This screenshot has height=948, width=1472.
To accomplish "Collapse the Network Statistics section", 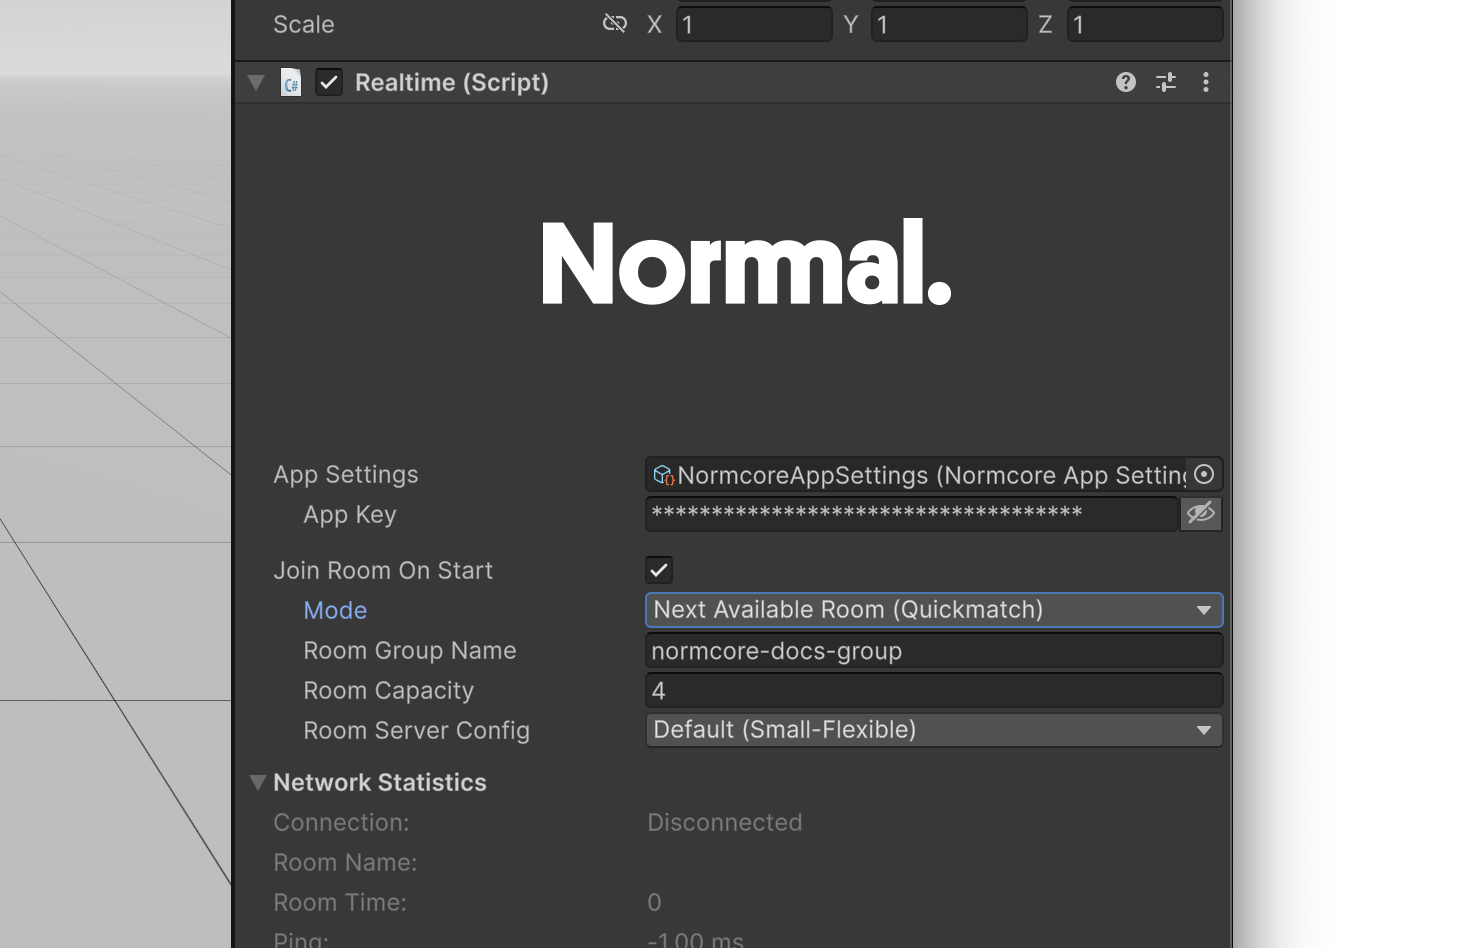I will pos(258,783).
